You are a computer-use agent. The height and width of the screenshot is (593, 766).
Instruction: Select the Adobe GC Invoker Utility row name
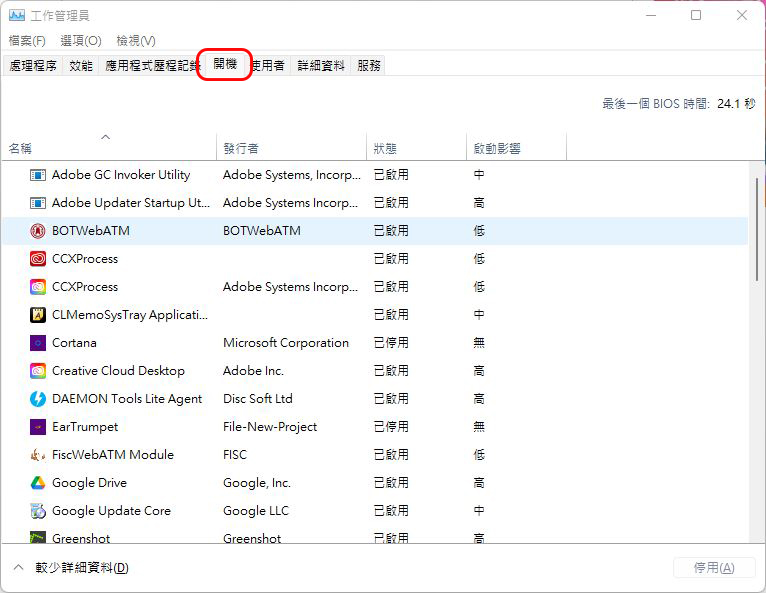tap(121, 175)
